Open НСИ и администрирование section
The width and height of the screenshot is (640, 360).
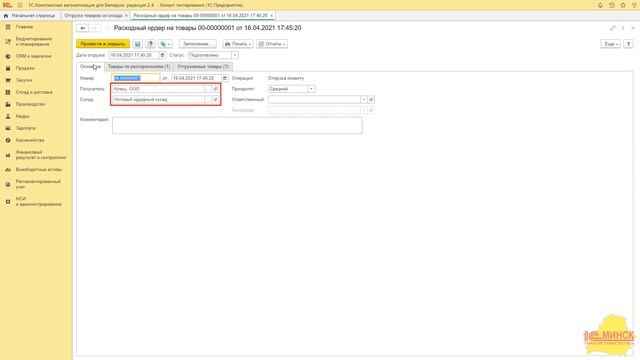[38, 202]
